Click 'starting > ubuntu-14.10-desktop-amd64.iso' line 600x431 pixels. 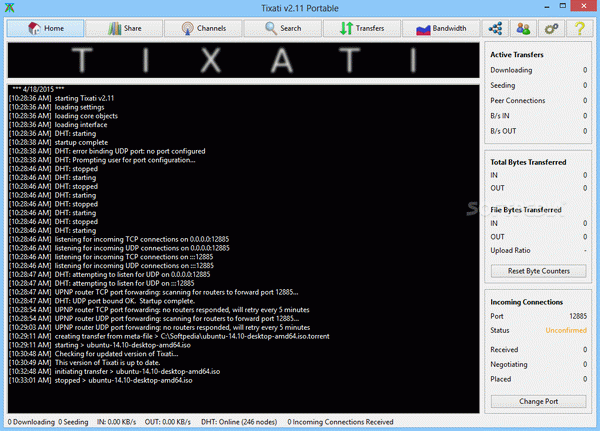tap(100, 345)
